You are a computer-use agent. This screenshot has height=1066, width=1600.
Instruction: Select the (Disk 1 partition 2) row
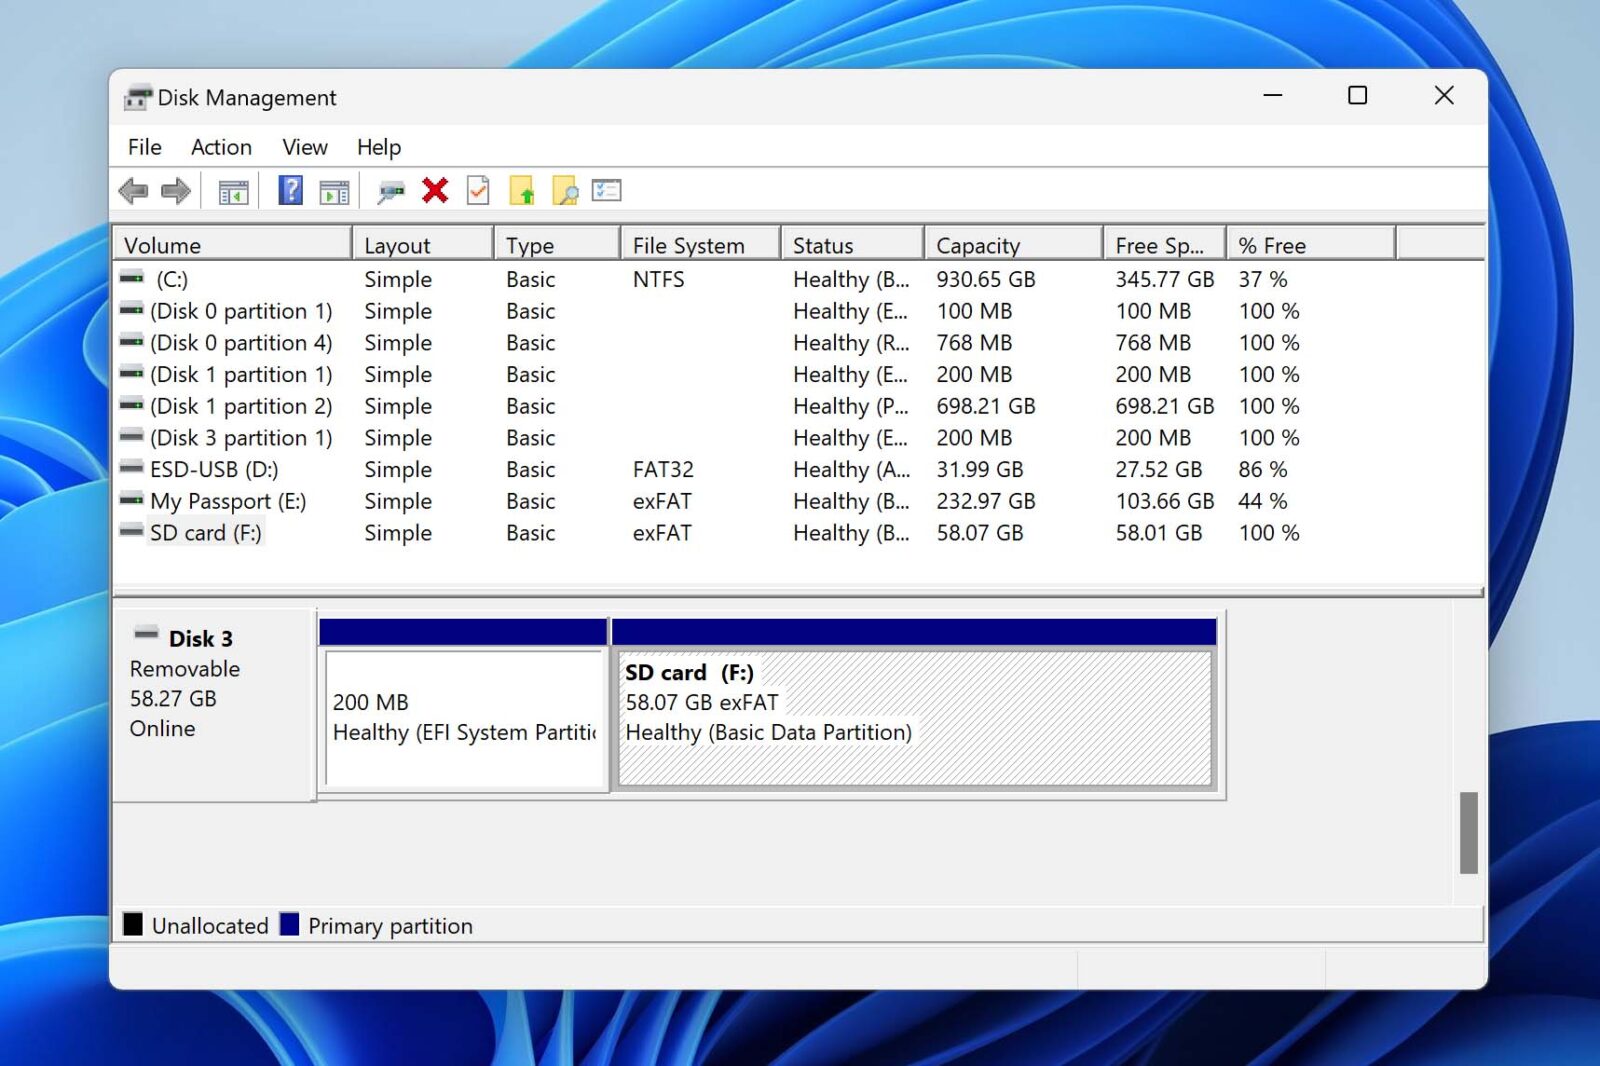pyautogui.click(x=798, y=406)
